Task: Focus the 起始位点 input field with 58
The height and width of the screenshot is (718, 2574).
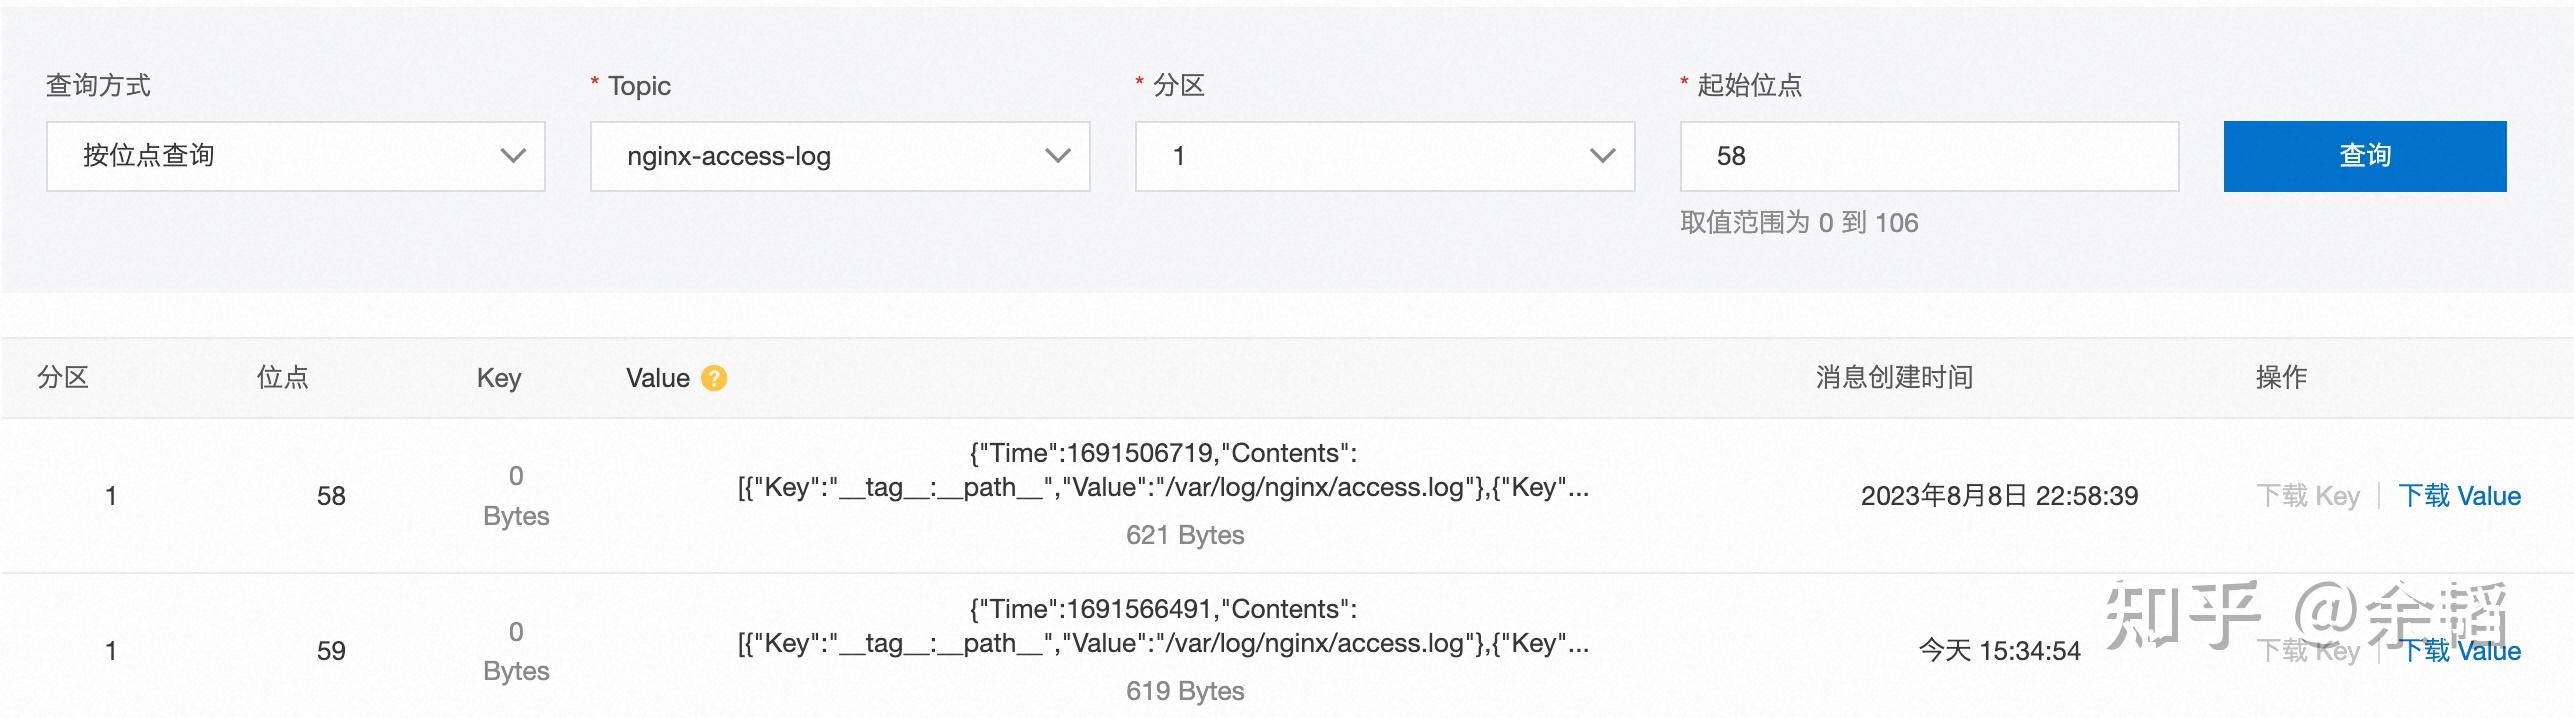Action: 1929,156
